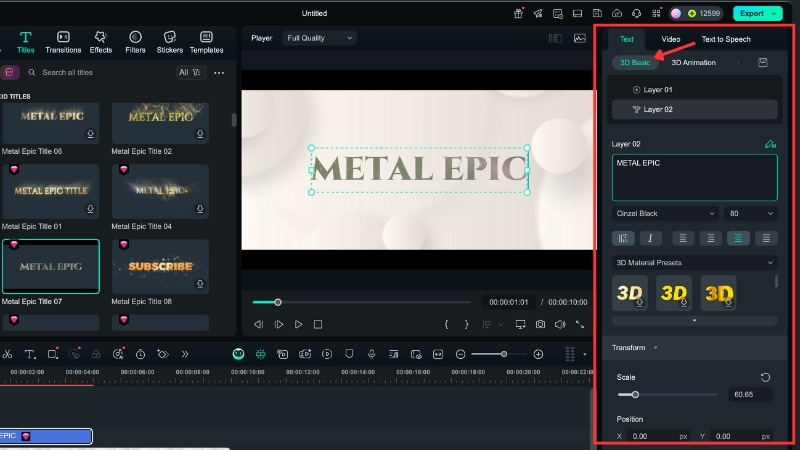The height and width of the screenshot is (450, 800).
Task: Open the Transitions panel
Action: point(63,42)
